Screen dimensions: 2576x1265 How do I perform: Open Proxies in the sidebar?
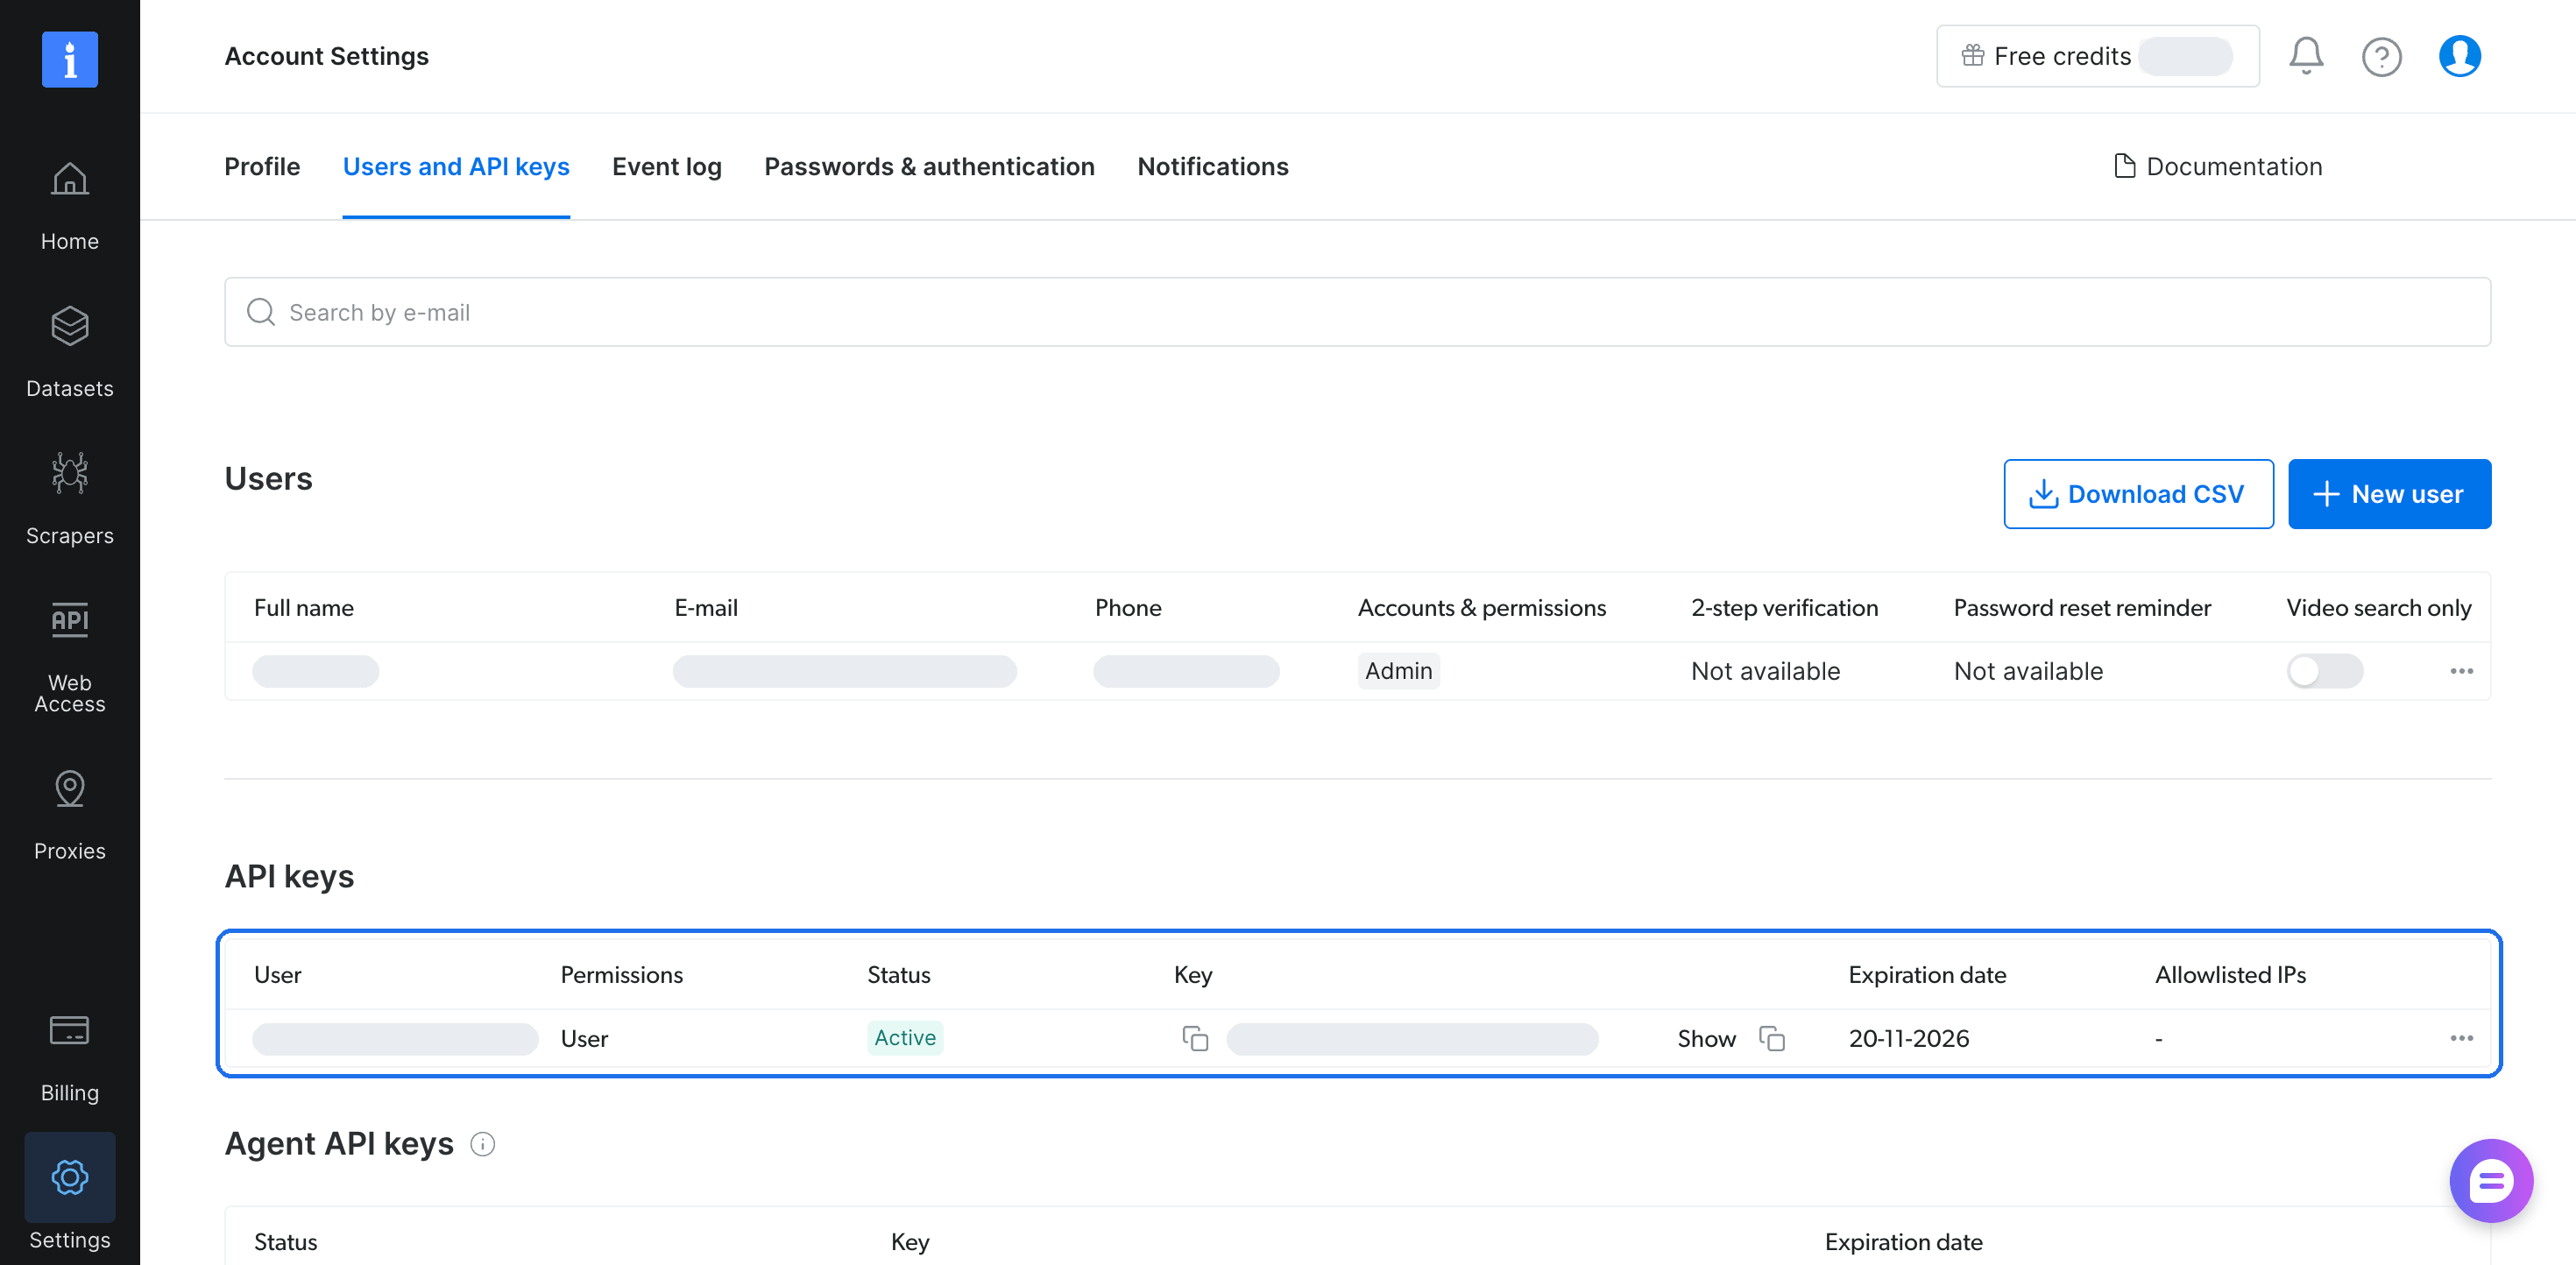[x=69, y=816]
